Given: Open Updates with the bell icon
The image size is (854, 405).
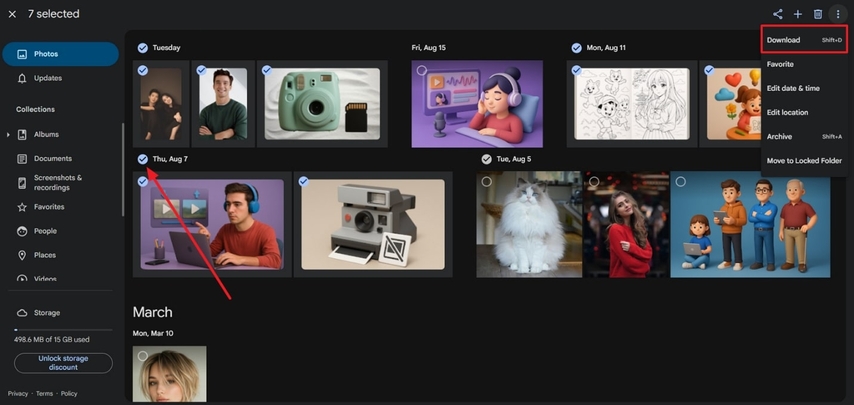Looking at the screenshot, I should [23, 78].
